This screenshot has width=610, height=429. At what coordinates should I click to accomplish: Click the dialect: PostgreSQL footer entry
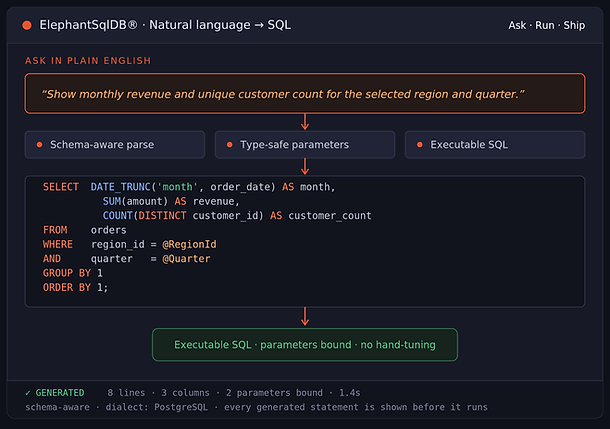(x=157, y=407)
